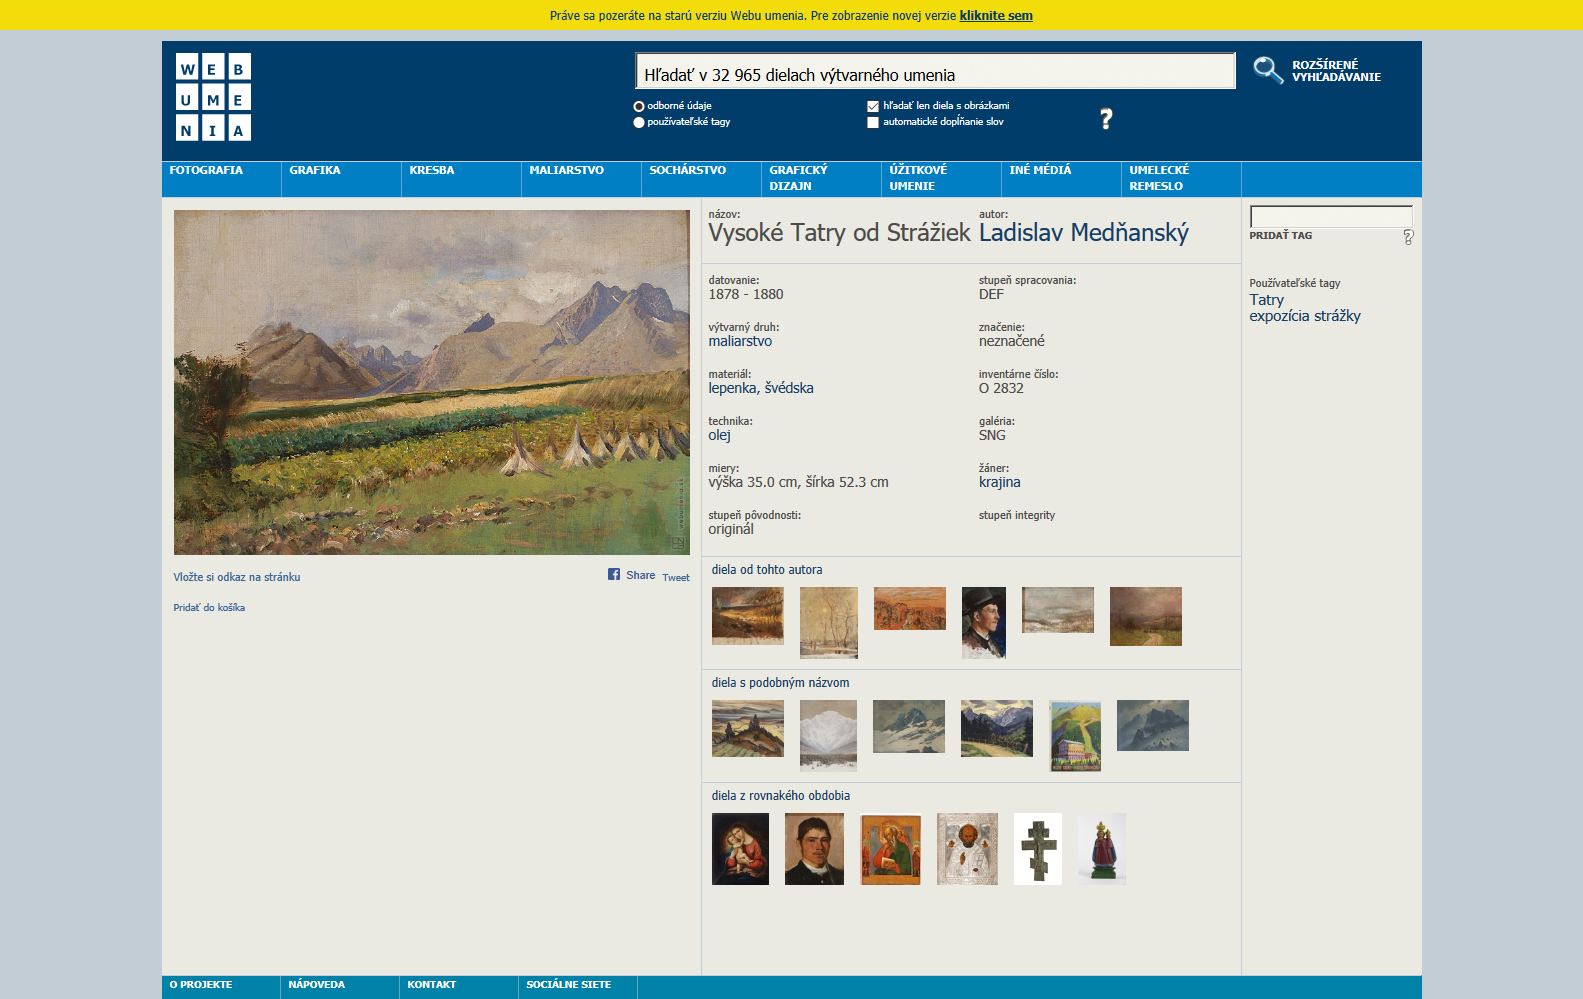Screen dimensions: 1583x999
Task: Open the red-robed saint icon thumbnail
Action: tap(891, 849)
